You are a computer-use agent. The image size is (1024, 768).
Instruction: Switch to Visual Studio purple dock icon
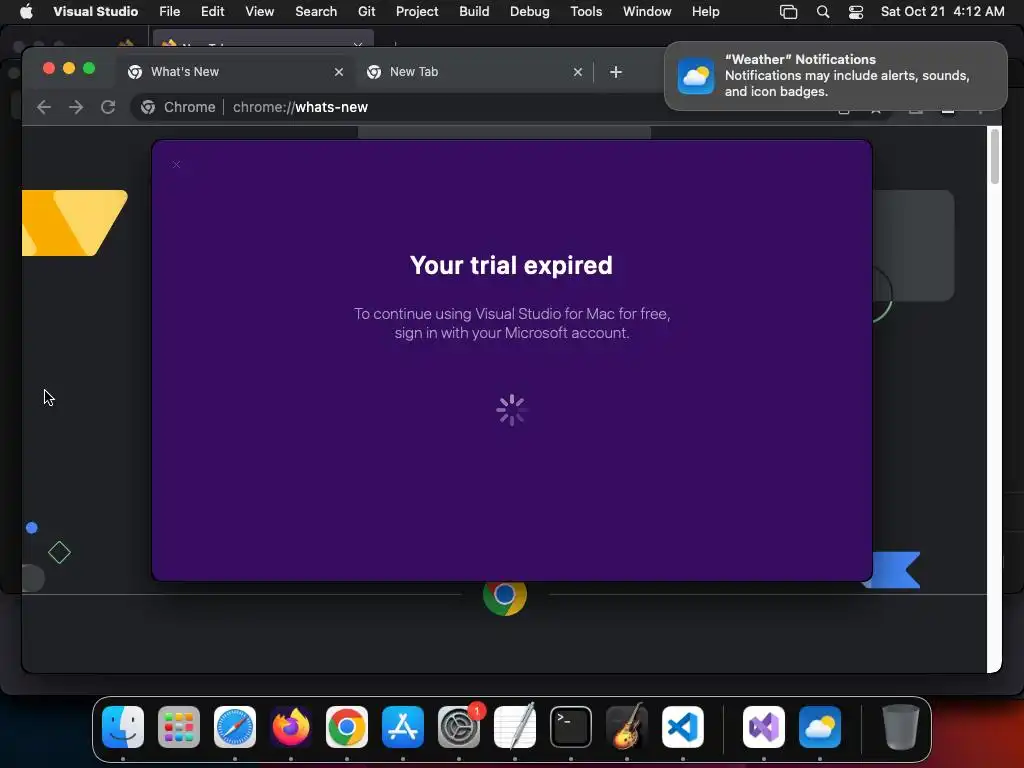[x=764, y=727]
